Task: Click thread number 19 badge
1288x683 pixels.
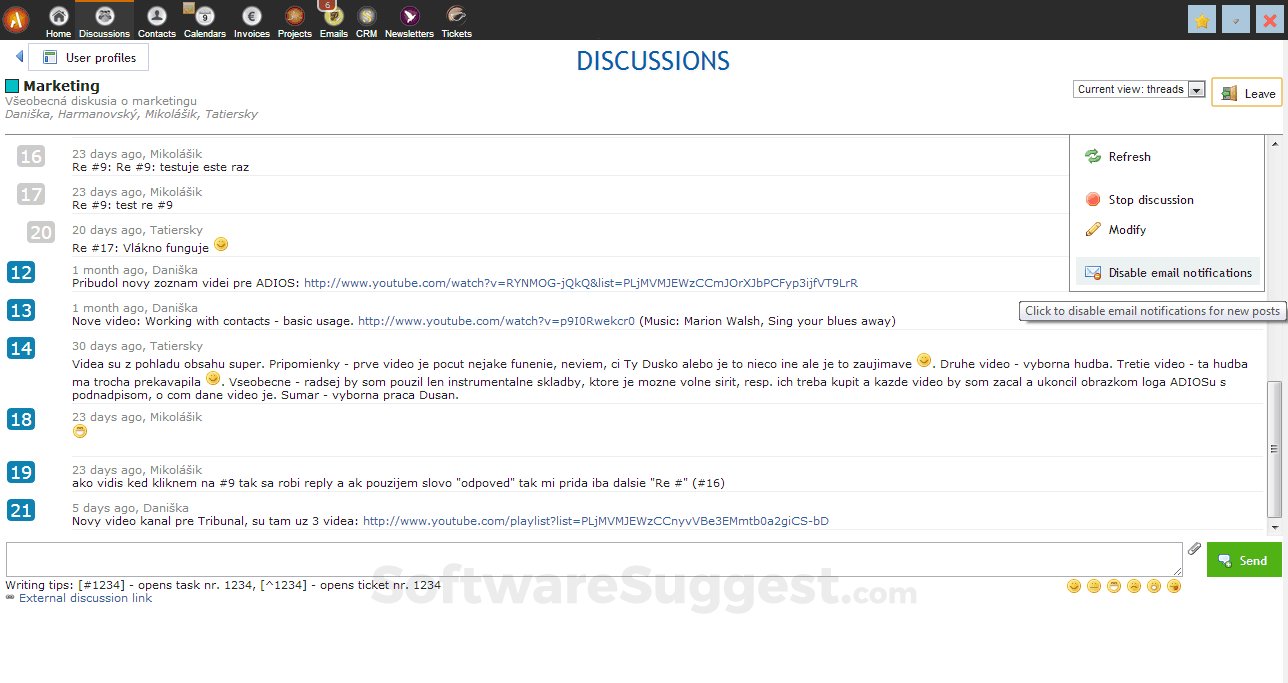Action: 21,472
